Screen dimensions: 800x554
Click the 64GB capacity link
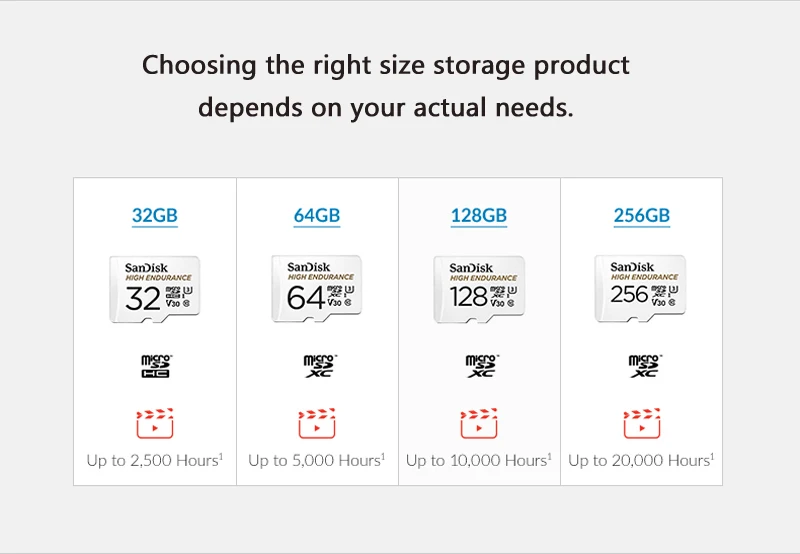tap(317, 215)
